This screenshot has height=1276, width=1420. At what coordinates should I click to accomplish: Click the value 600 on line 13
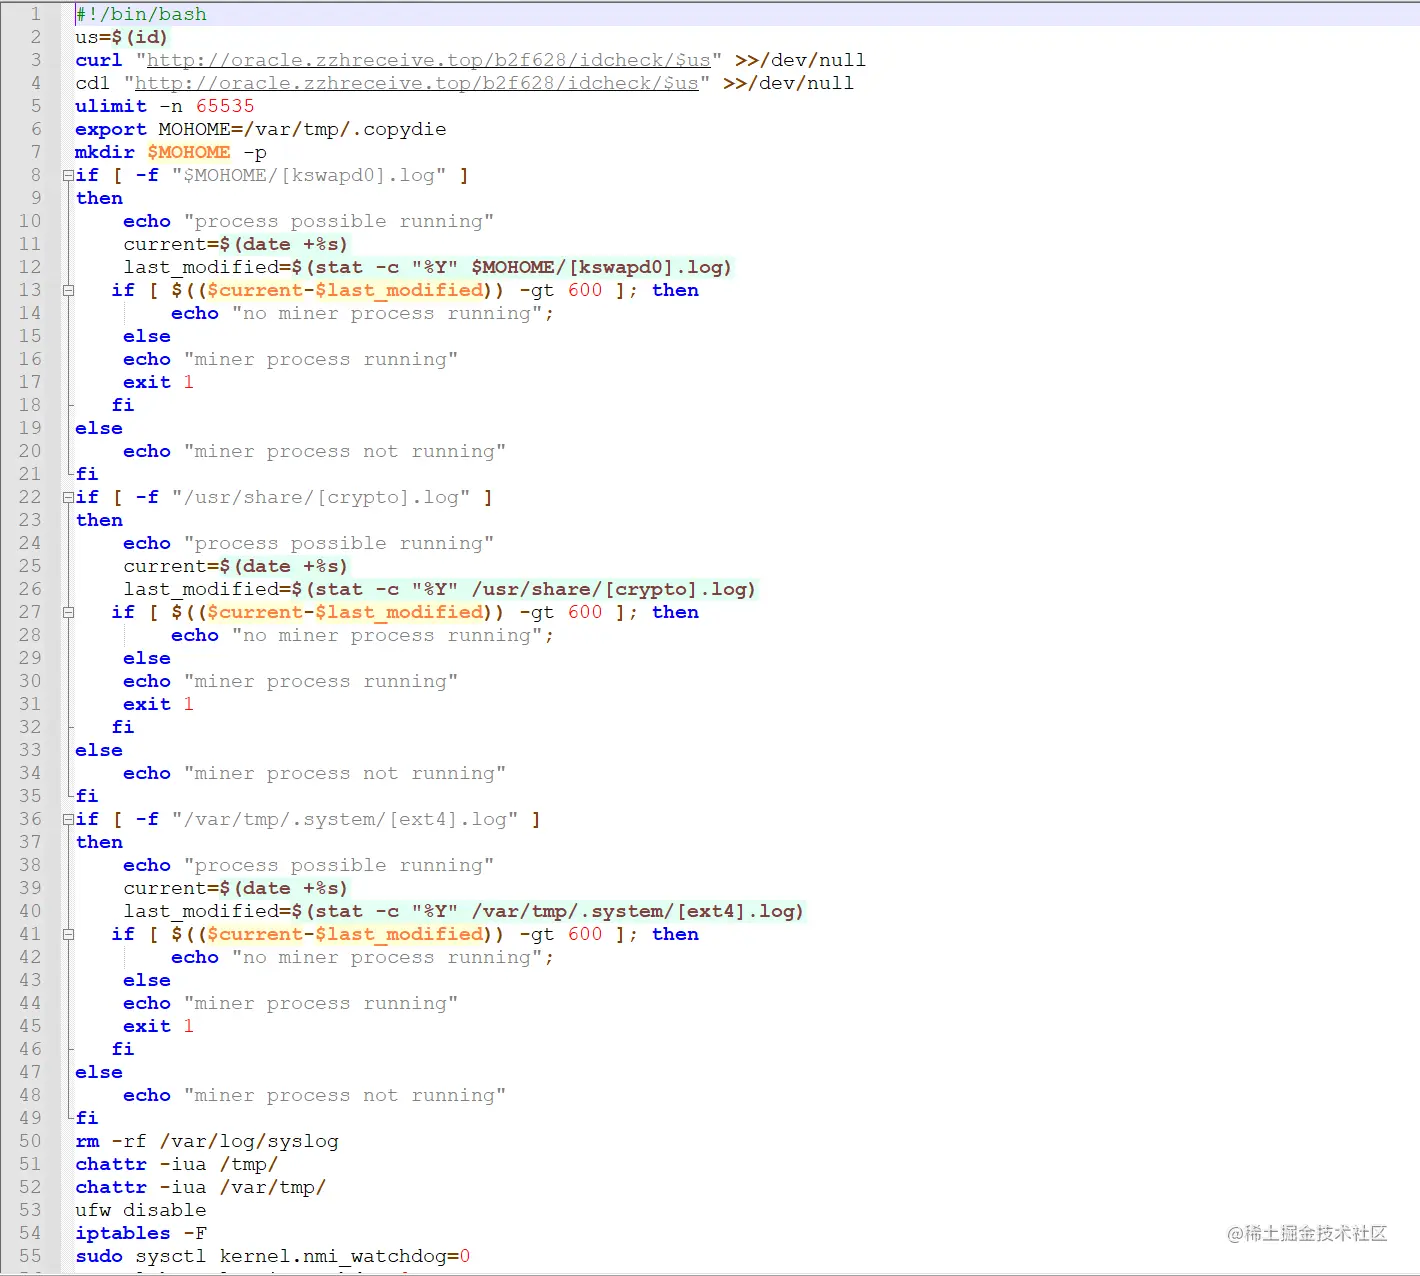pos(585,290)
